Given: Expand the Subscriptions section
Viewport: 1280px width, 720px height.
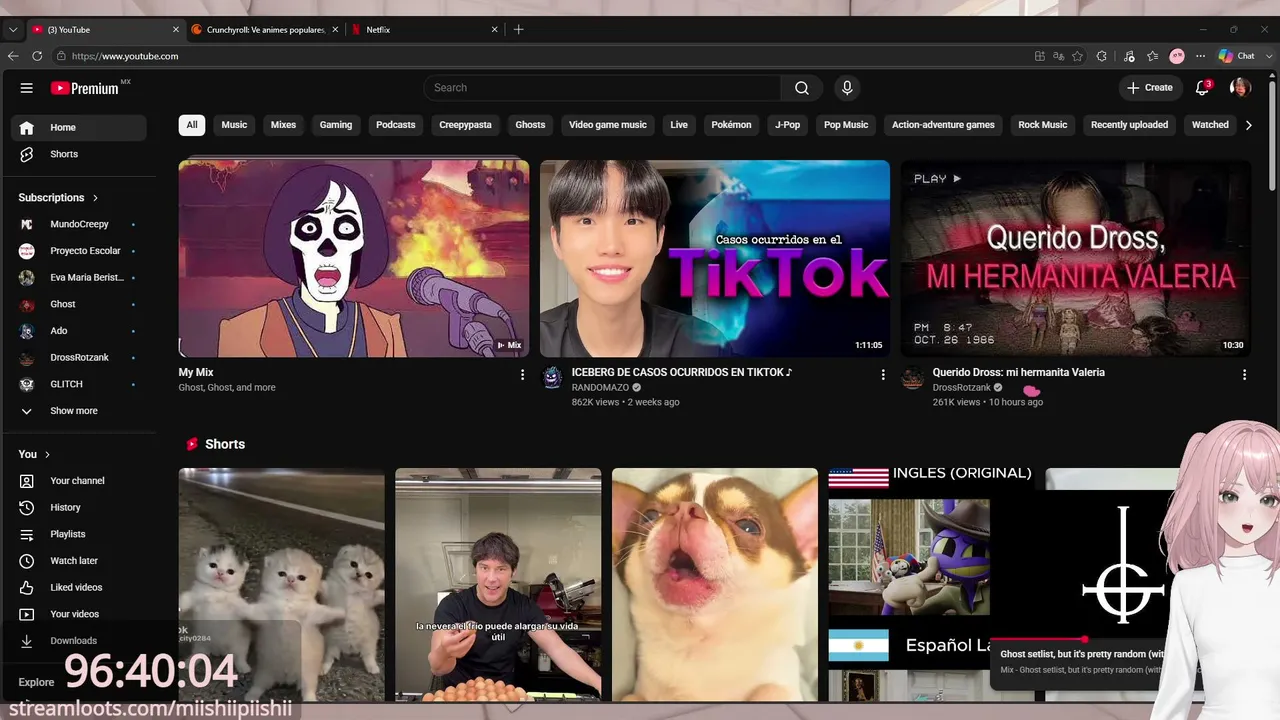Looking at the screenshot, I should 58,198.
